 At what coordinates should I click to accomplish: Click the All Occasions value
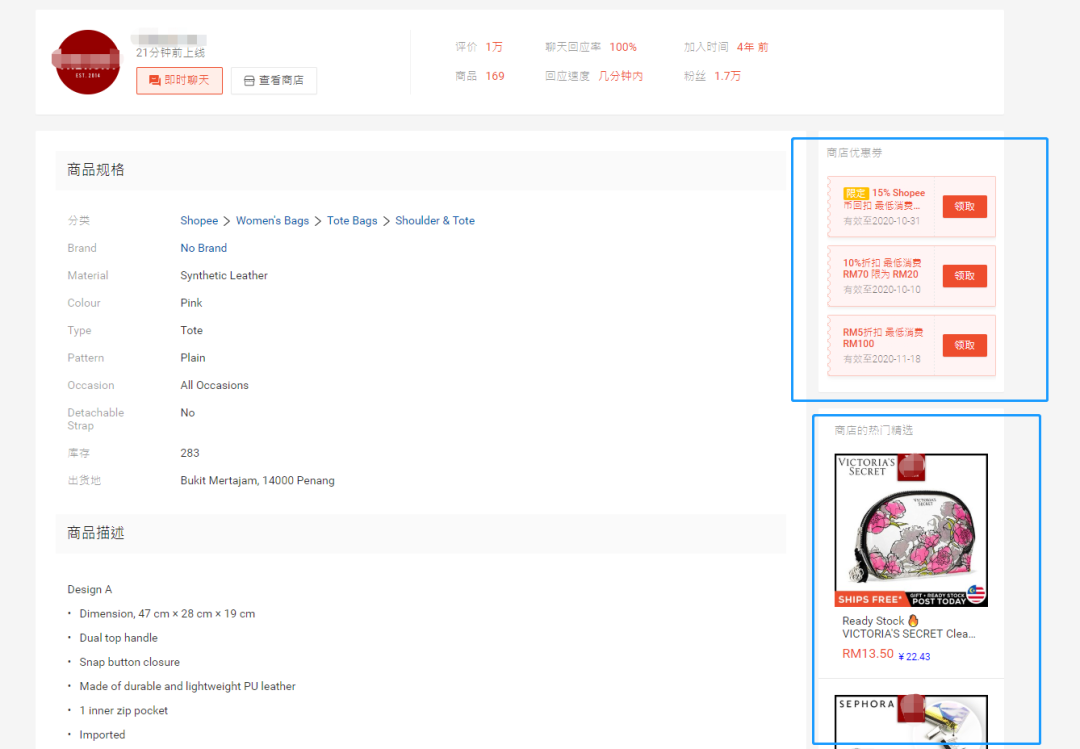pos(214,385)
